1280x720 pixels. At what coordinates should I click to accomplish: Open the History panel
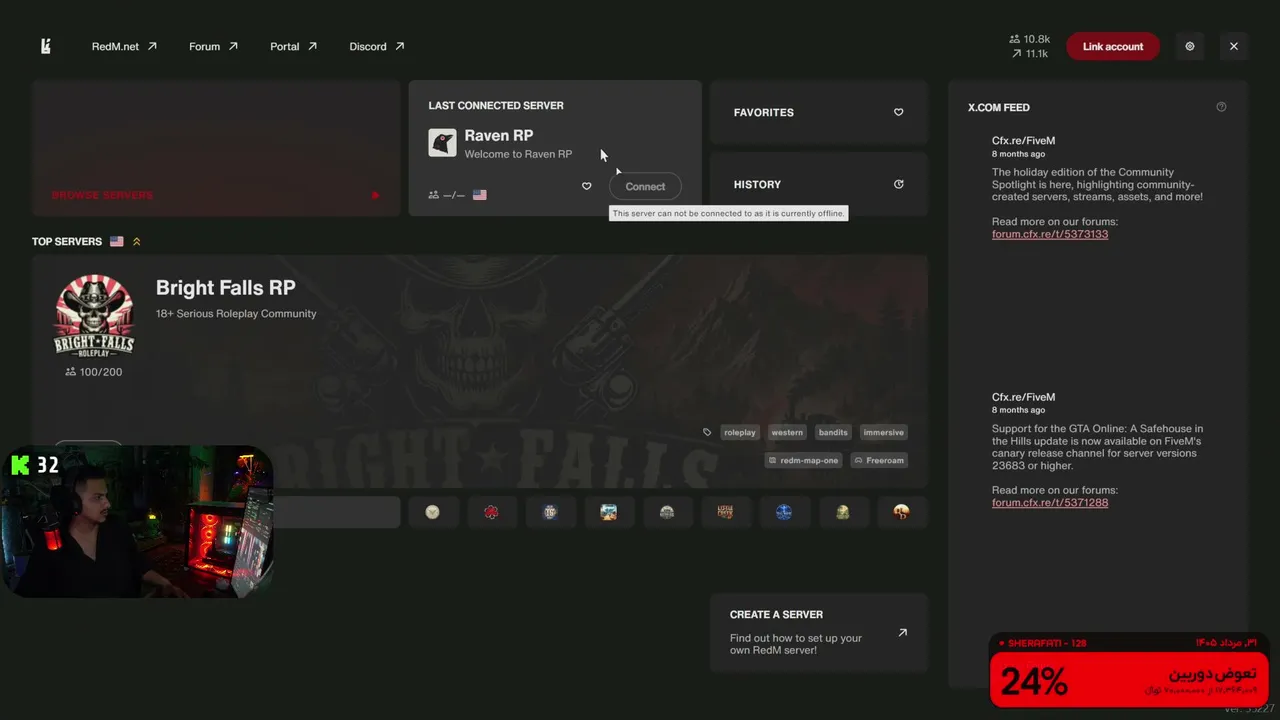[819, 184]
